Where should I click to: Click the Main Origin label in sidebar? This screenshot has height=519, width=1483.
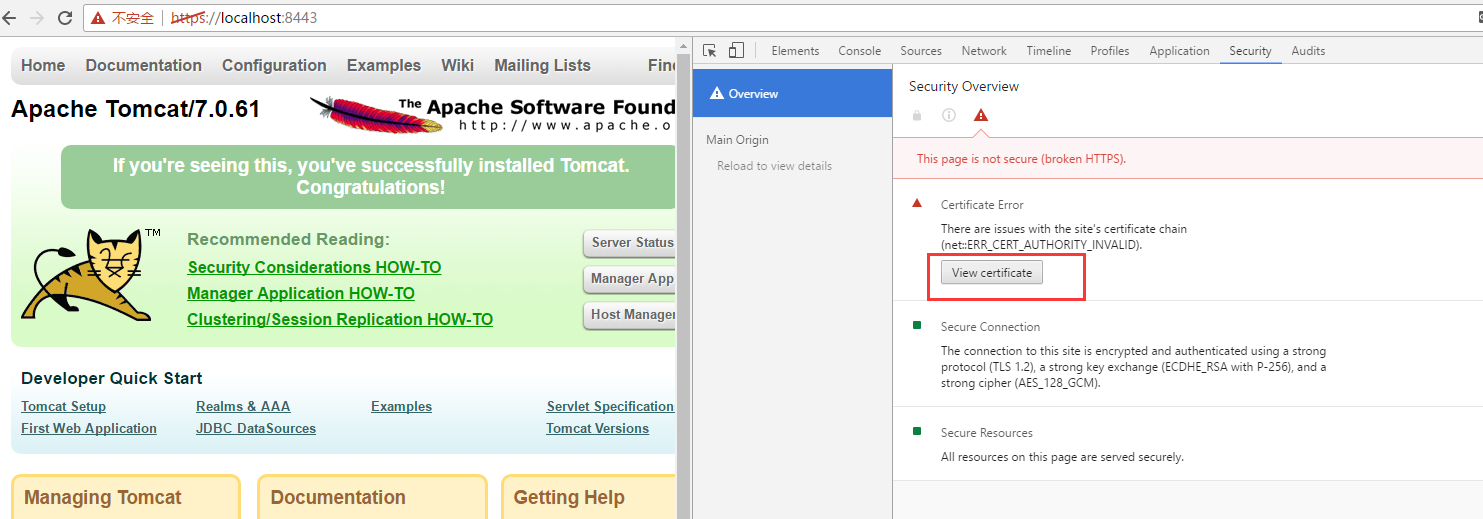tap(737, 140)
